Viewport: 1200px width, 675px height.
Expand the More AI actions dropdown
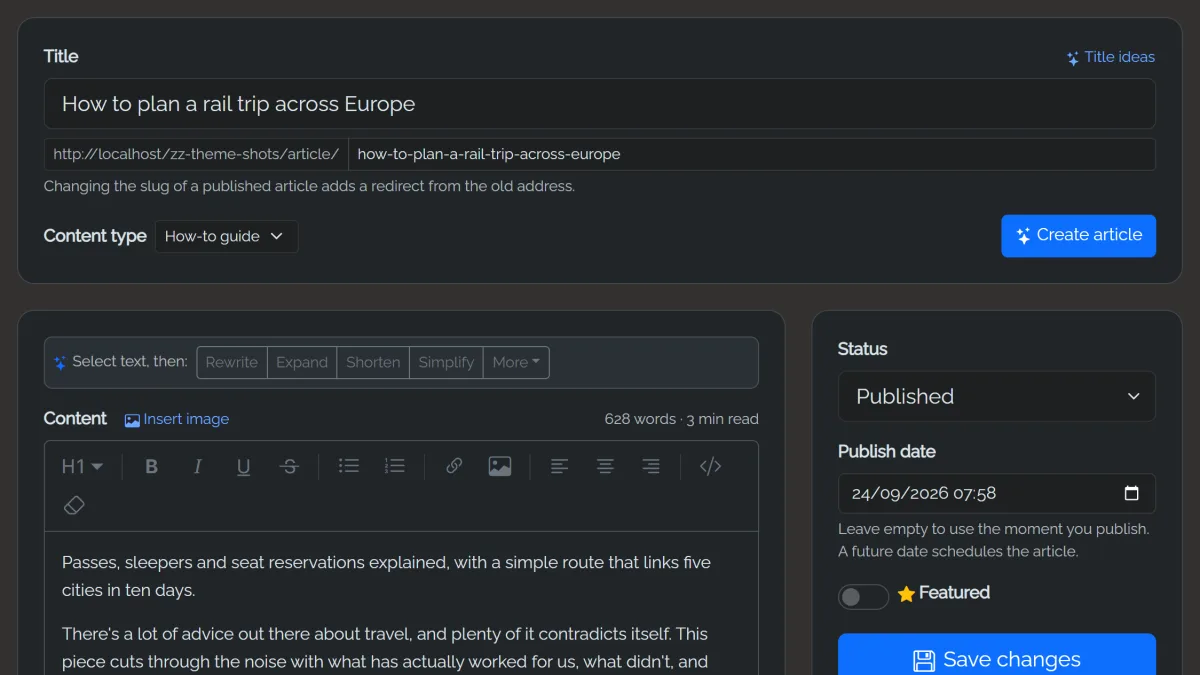pyautogui.click(x=516, y=362)
